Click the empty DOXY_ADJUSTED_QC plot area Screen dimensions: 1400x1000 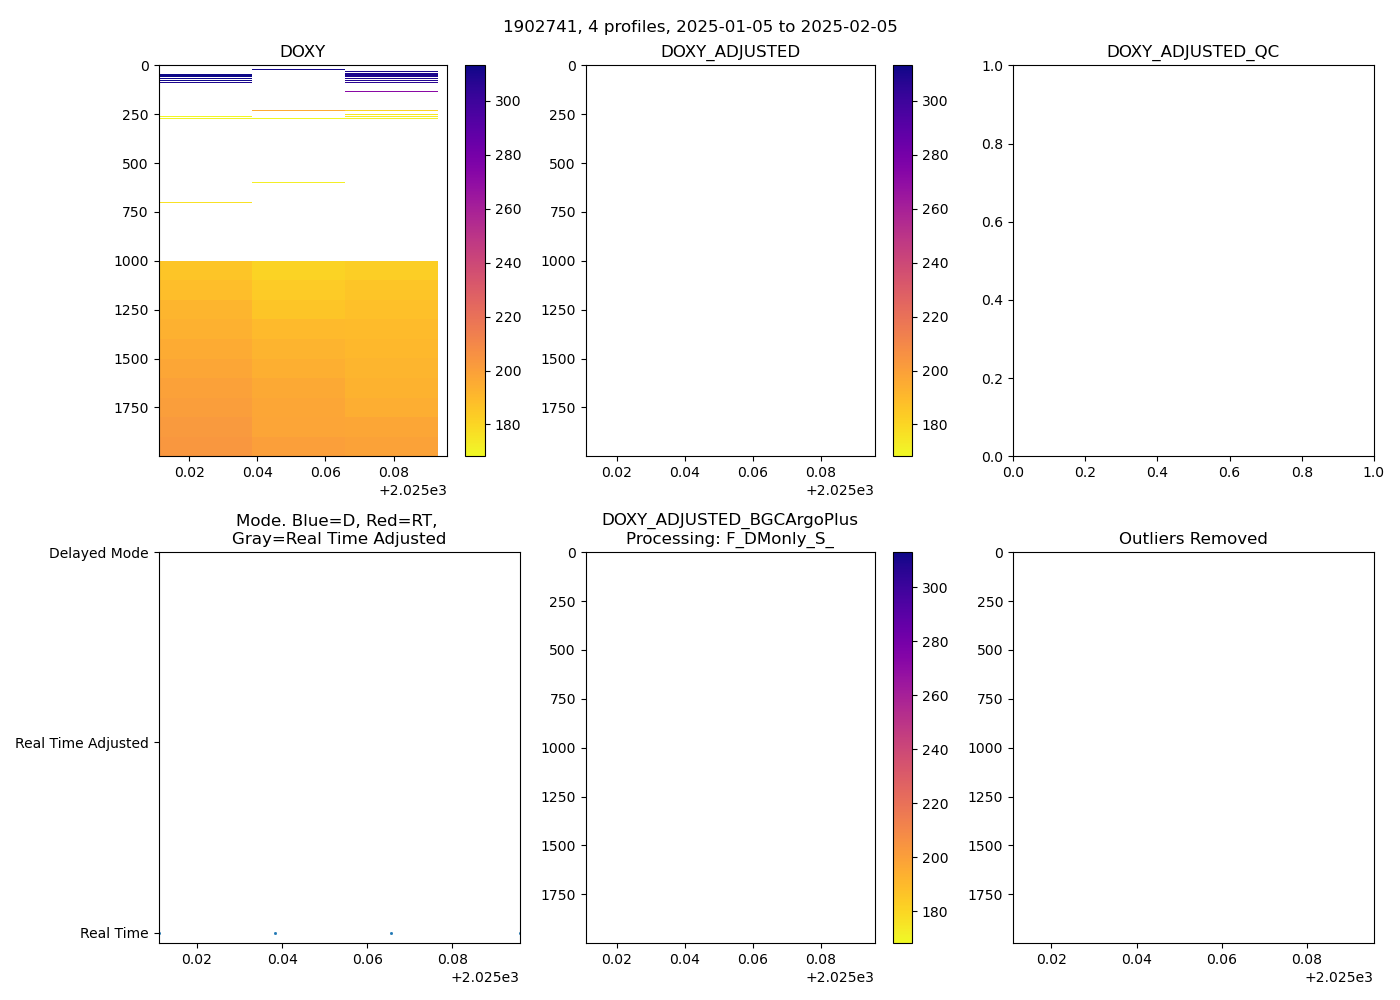(x=1192, y=260)
